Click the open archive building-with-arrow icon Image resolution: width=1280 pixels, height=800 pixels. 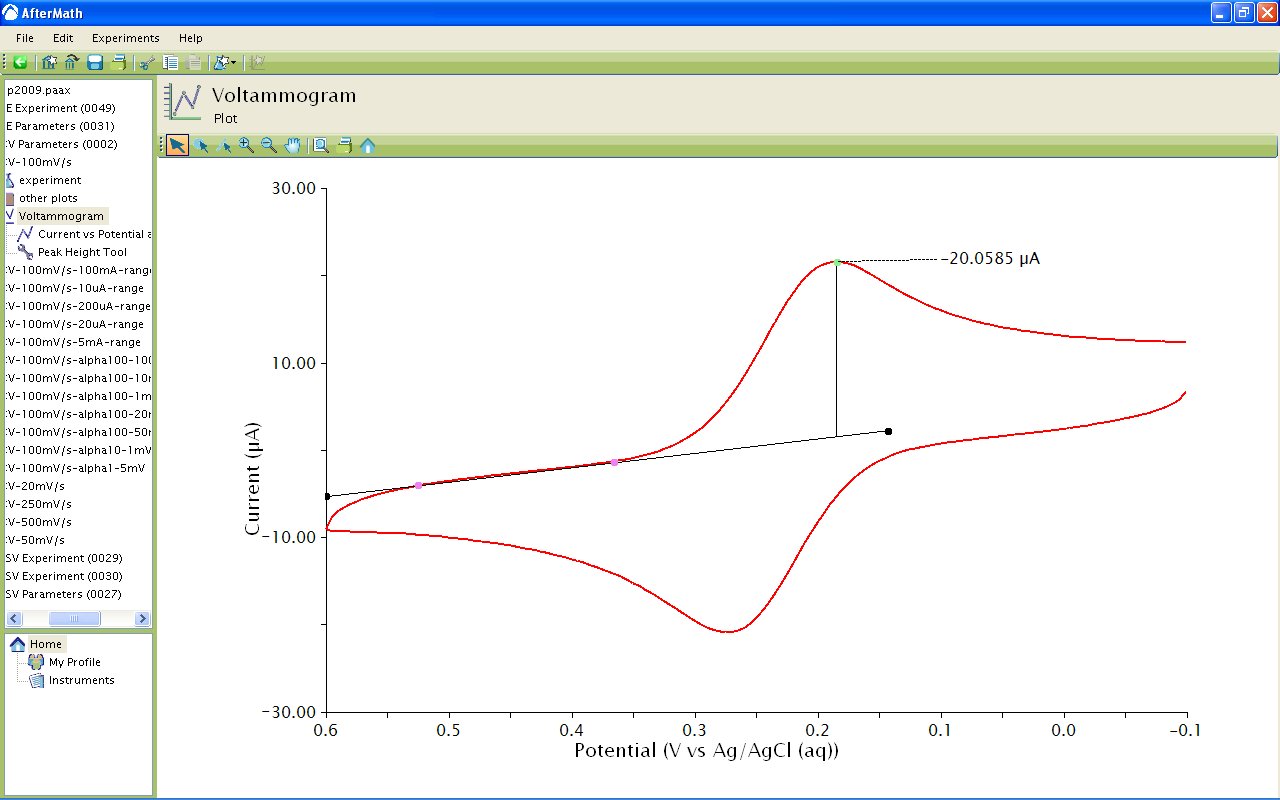(x=71, y=62)
